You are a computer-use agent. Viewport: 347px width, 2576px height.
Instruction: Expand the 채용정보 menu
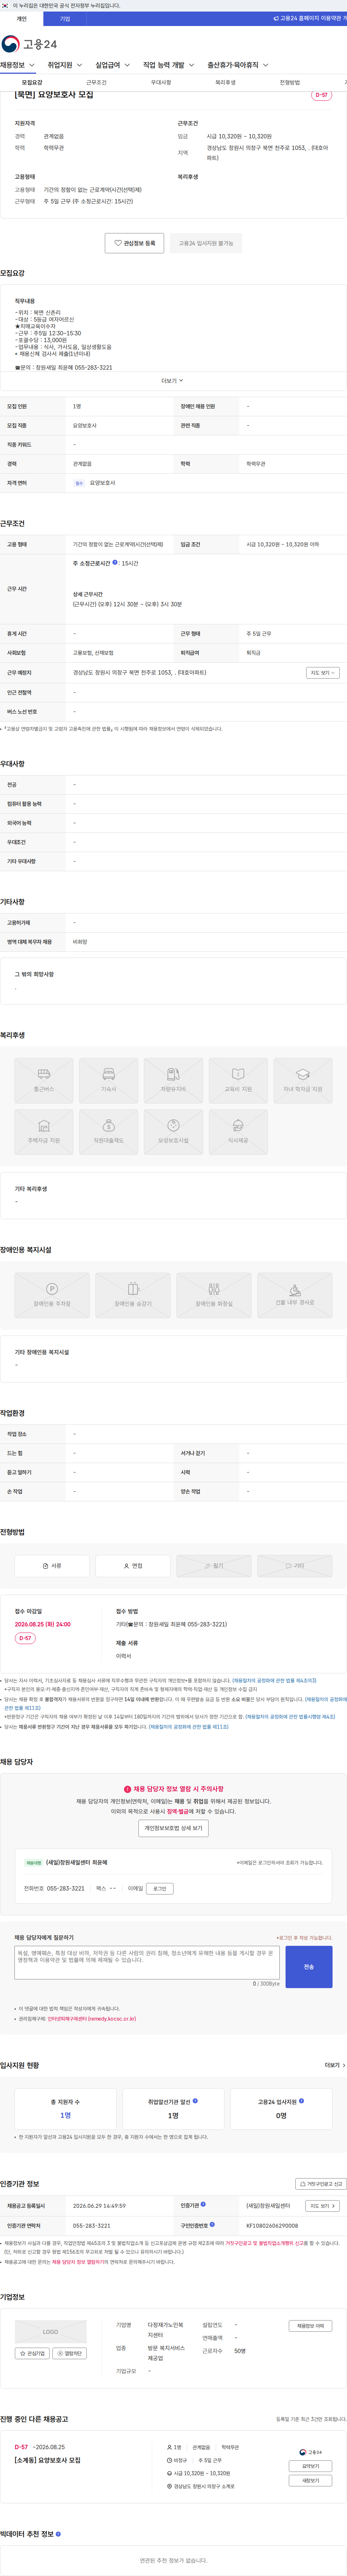pos(18,65)
